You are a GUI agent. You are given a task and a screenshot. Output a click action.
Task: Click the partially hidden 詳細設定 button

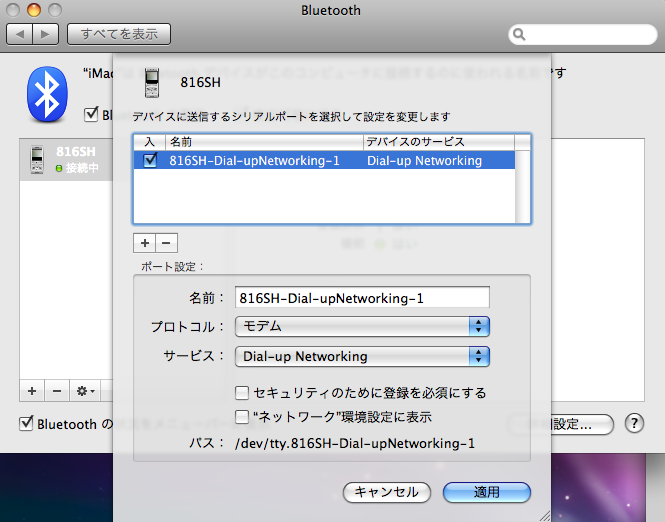pos(583,424)
